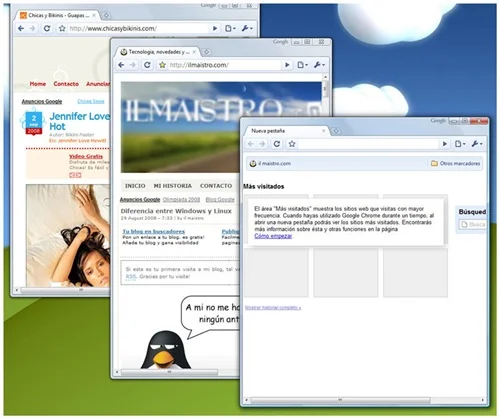
Task: Click Contacto in Chicas y Bikinis menu
Action: (x=66, y=84)
